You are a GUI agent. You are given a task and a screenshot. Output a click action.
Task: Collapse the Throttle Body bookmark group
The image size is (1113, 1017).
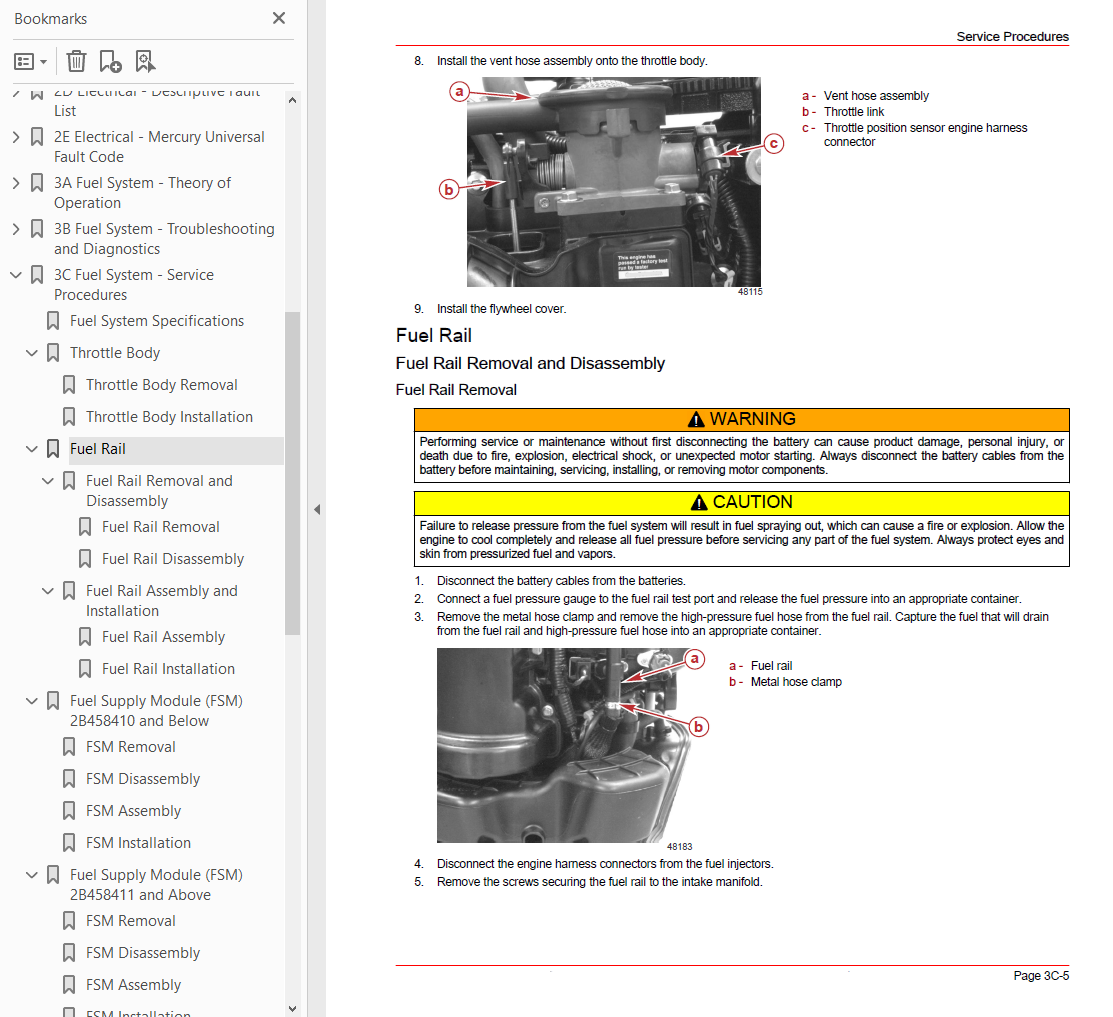(x=31, y=353)
